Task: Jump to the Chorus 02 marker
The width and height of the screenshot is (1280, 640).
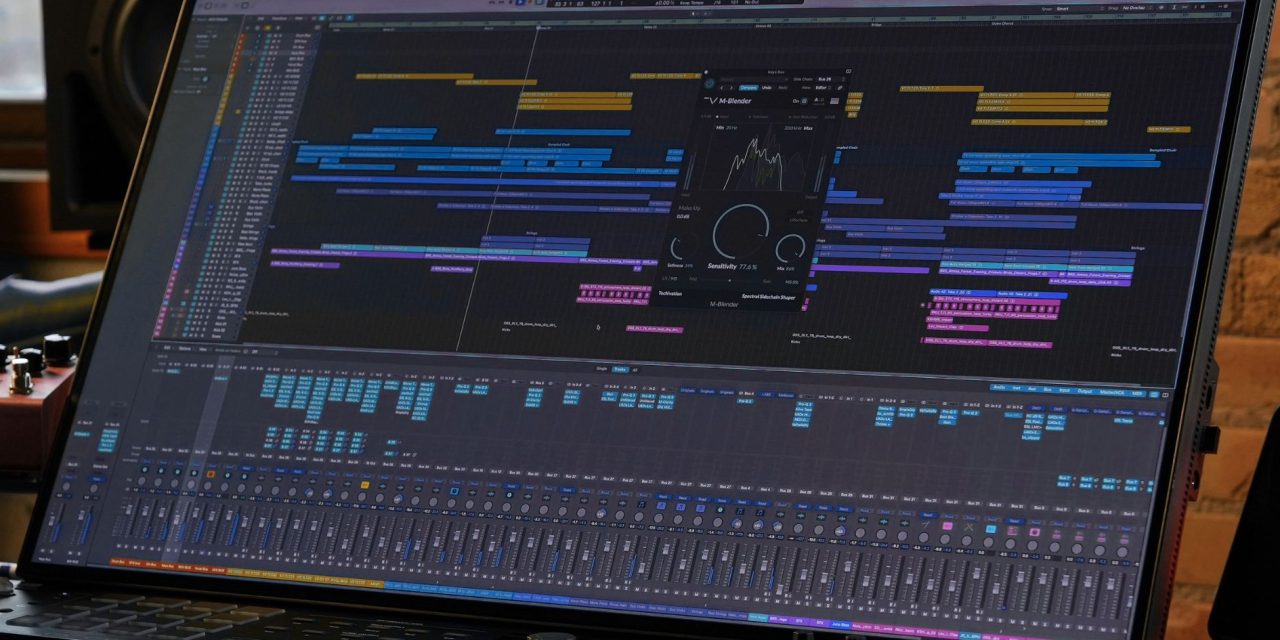Action: coord(763,26)
